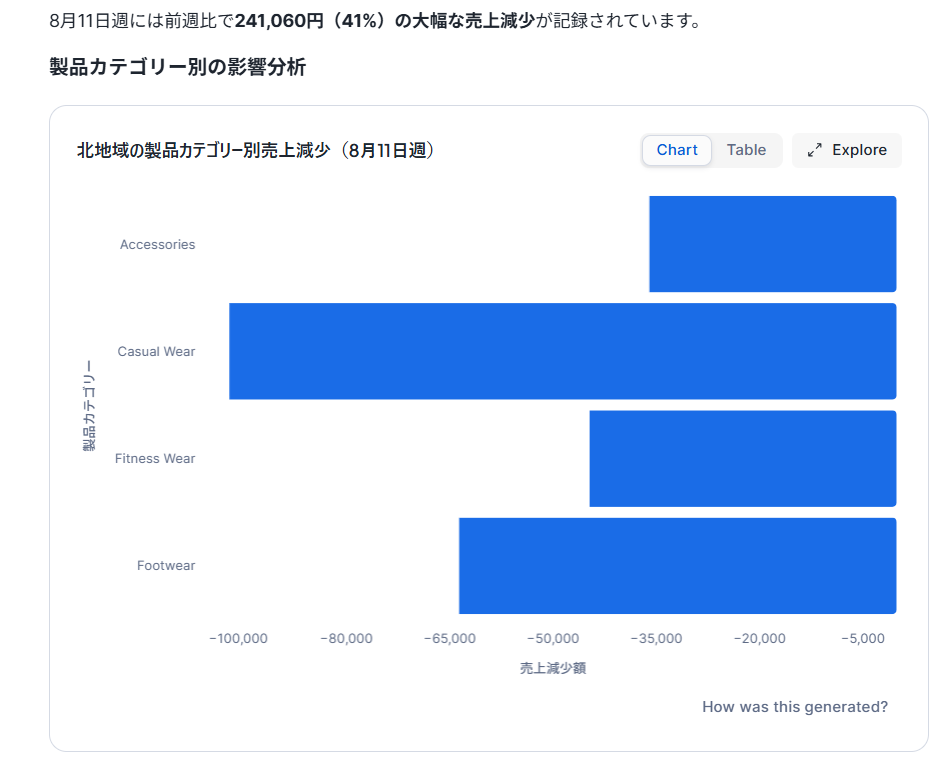
Task: Click the -35,000 axis tick label
Action: [656, 639]
